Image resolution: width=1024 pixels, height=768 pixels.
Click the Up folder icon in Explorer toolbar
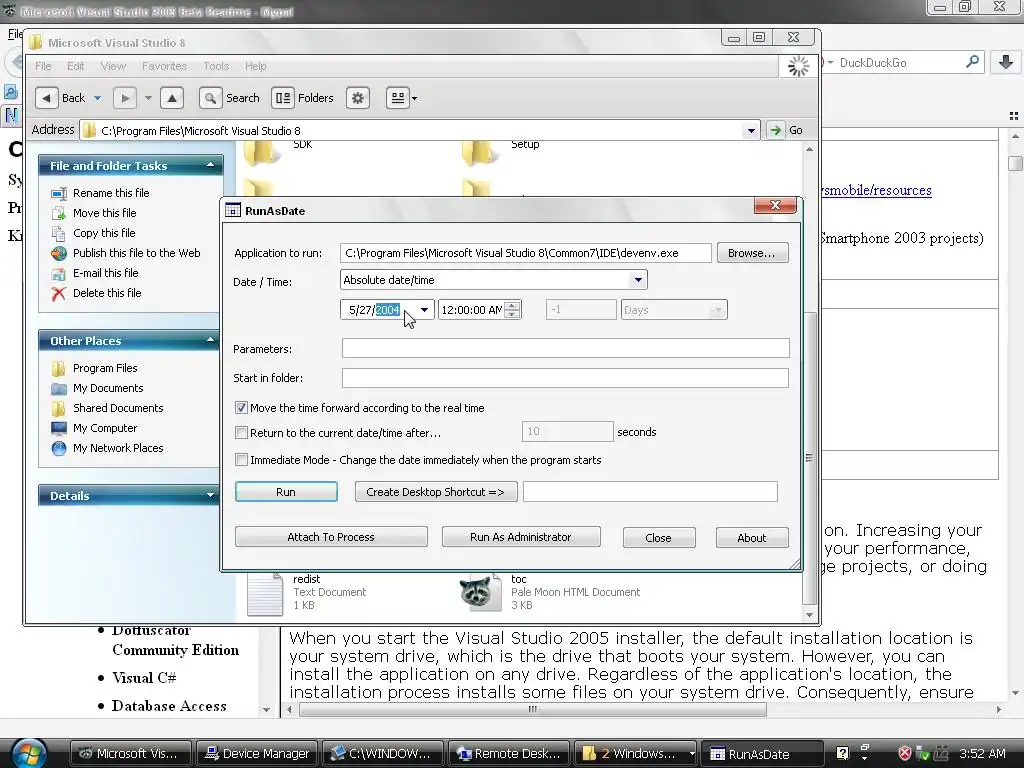[x=172, y=98]
